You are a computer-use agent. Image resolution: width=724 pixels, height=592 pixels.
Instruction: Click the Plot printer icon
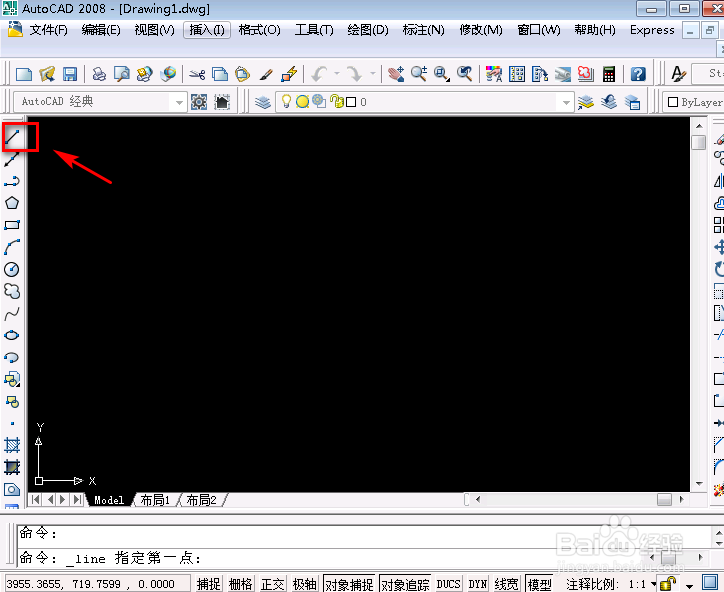[x=99, y=74]
